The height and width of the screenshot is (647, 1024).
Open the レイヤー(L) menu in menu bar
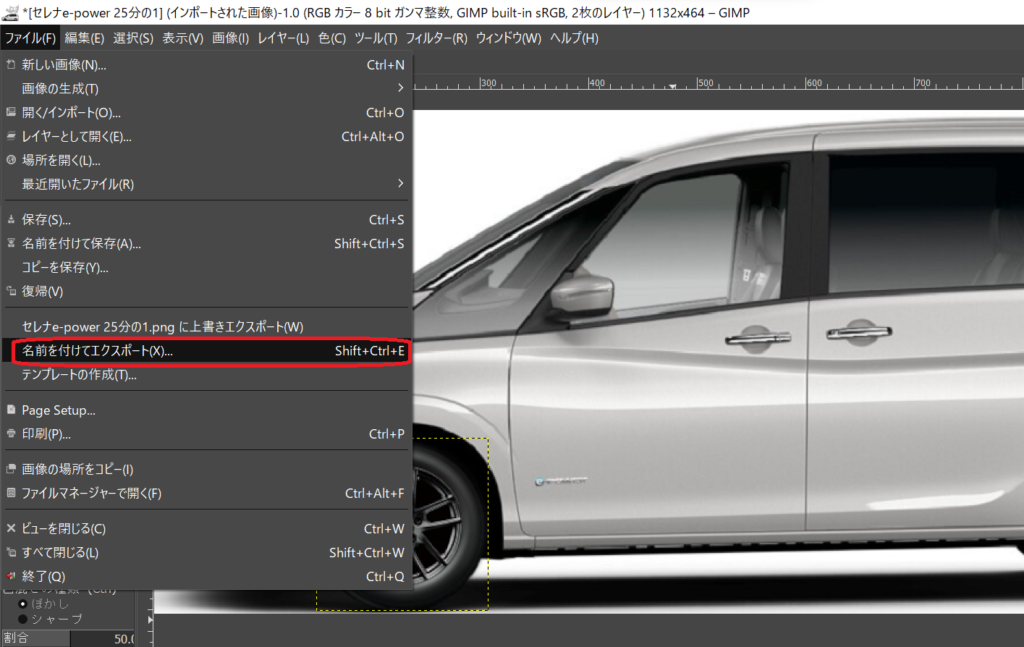283,38
